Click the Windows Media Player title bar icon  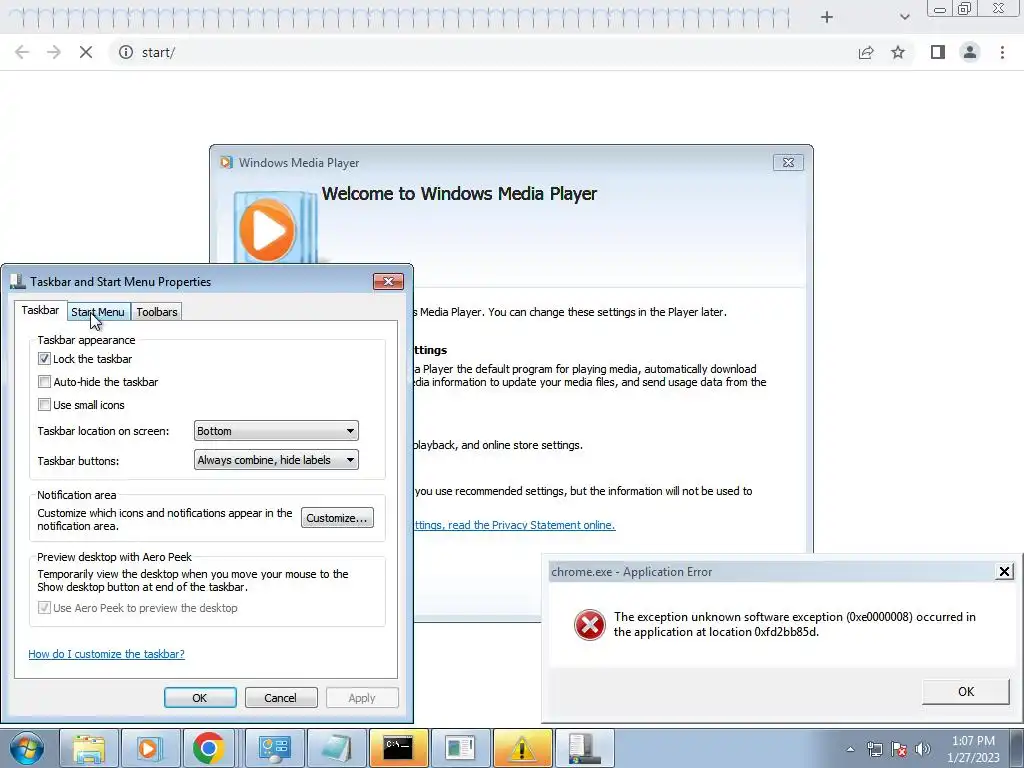226,163
